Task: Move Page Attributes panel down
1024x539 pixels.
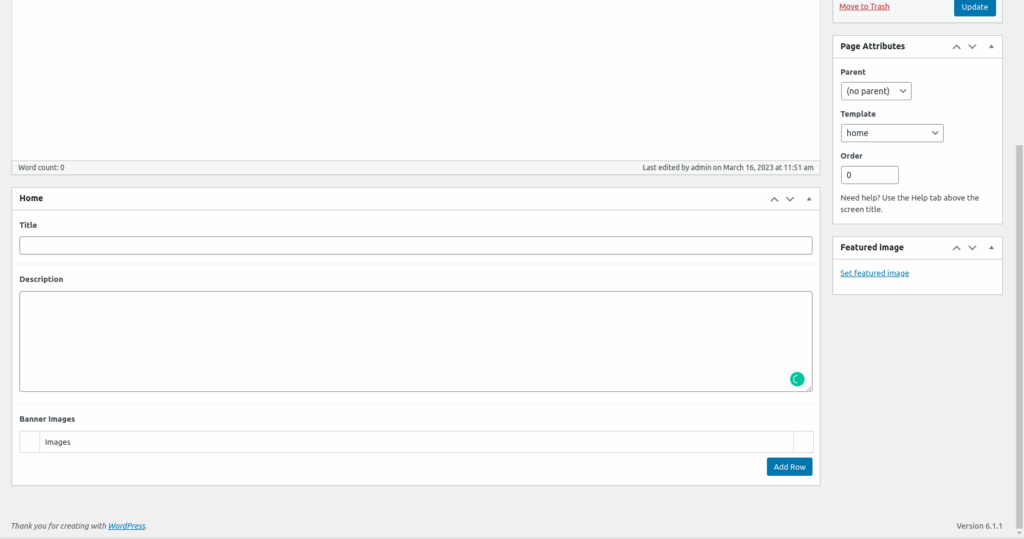Action: tap(972, 47)
